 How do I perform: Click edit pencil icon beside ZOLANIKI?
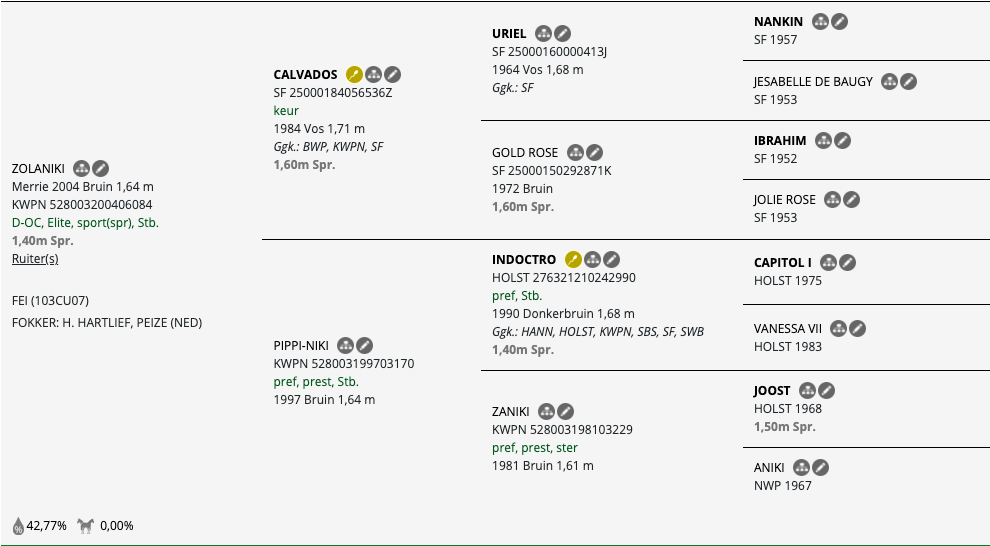pyautogui.click(x=100, y=169)
